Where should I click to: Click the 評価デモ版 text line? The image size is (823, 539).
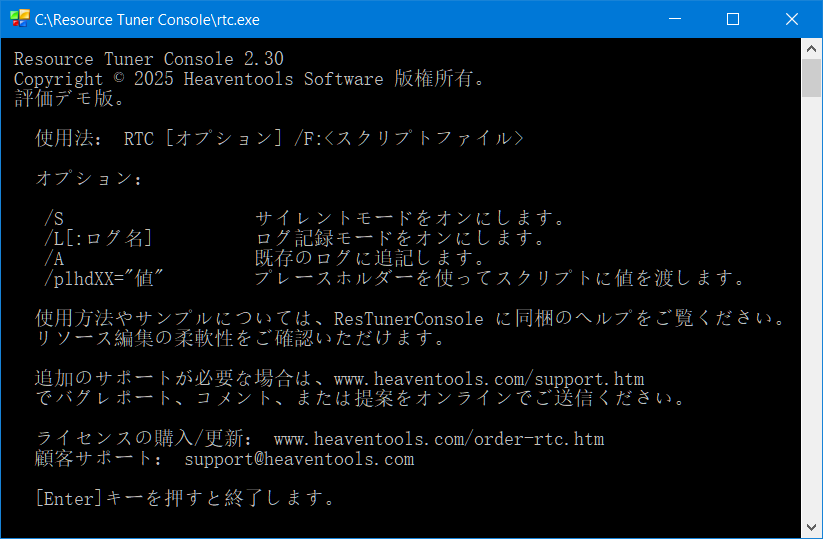pos(69,98)
